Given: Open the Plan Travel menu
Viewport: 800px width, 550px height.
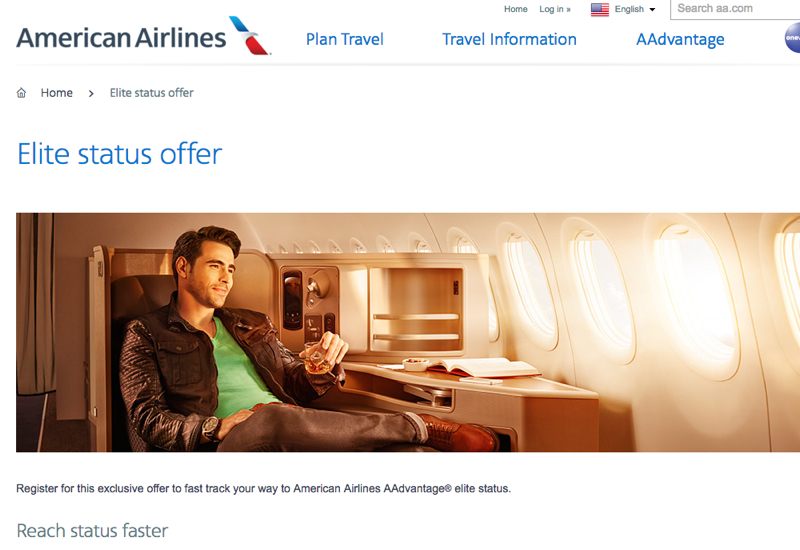Looking at the screenshot, I should click(344, 39).
